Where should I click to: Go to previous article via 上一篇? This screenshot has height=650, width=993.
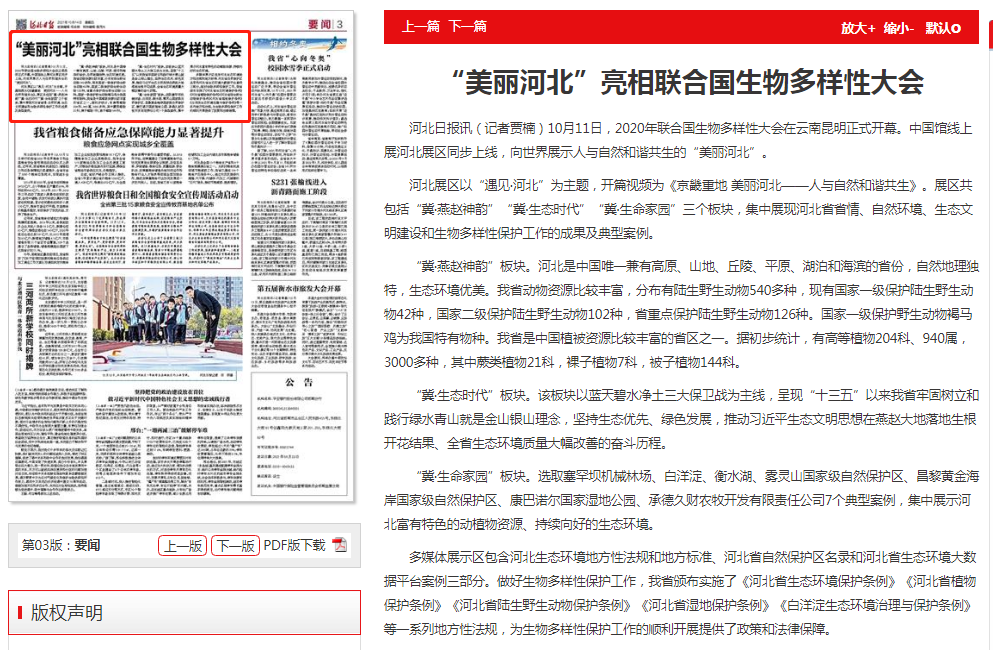point(420,27)
